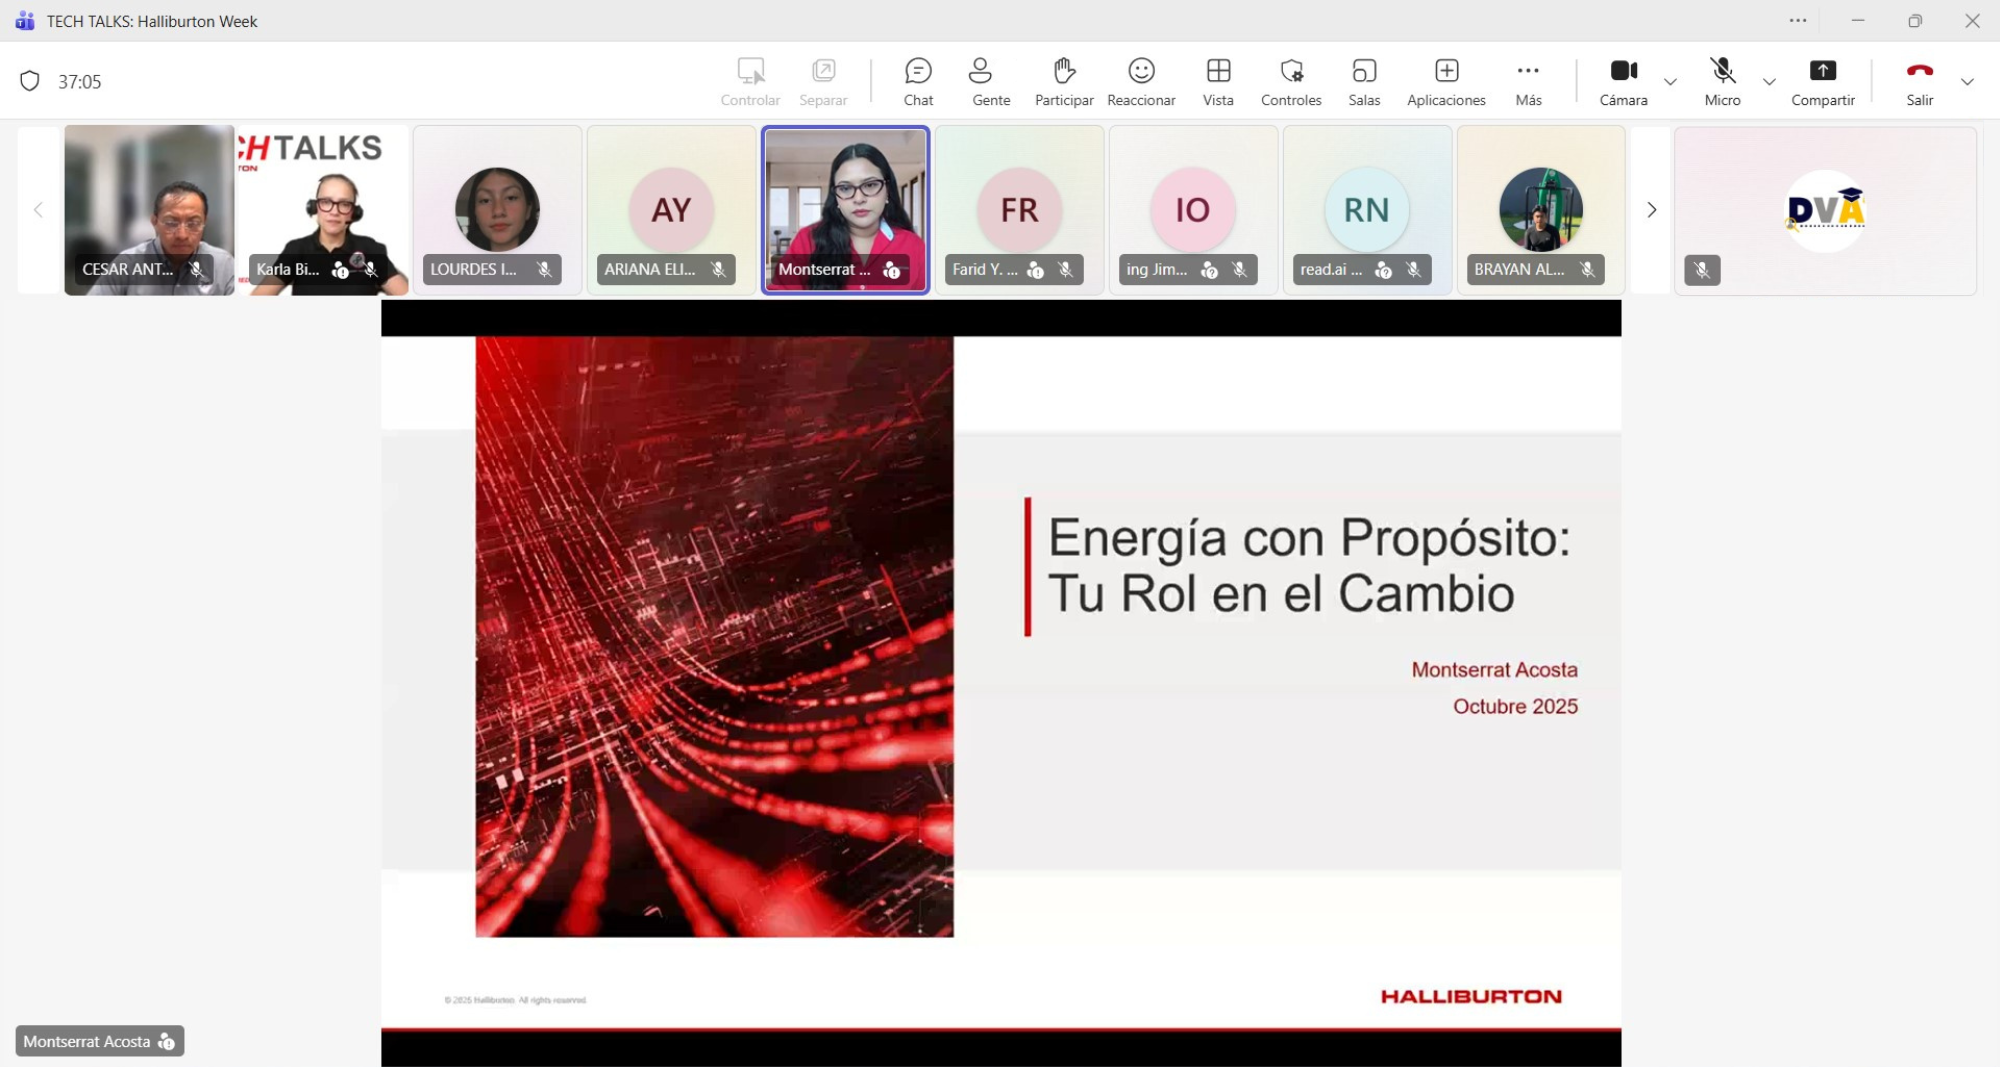Raise hand with Participar button
Image resolution: width=2000 pixels, height=1067 pixels.
click(x=1063, y=81)
